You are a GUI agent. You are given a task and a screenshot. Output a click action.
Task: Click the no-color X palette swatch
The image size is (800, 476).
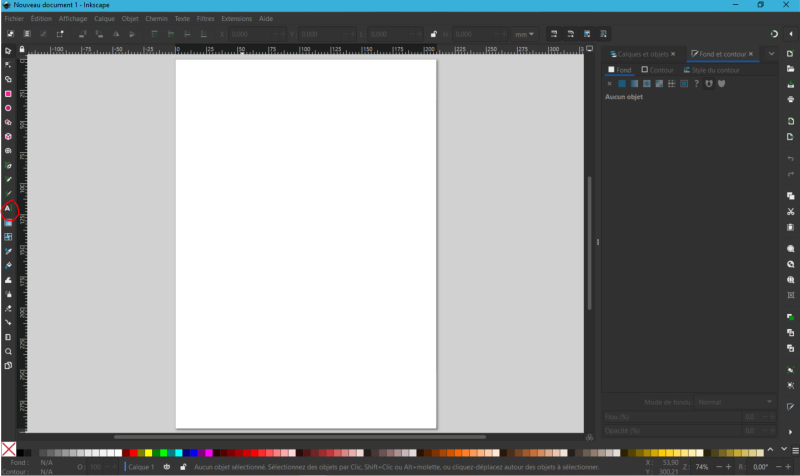9,449
